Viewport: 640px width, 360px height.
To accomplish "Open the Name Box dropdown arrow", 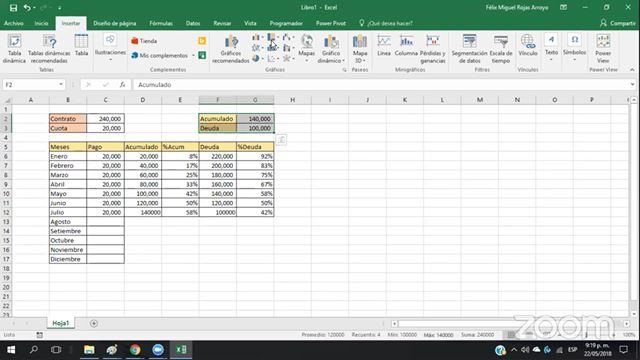I will (x=61, y=84).
